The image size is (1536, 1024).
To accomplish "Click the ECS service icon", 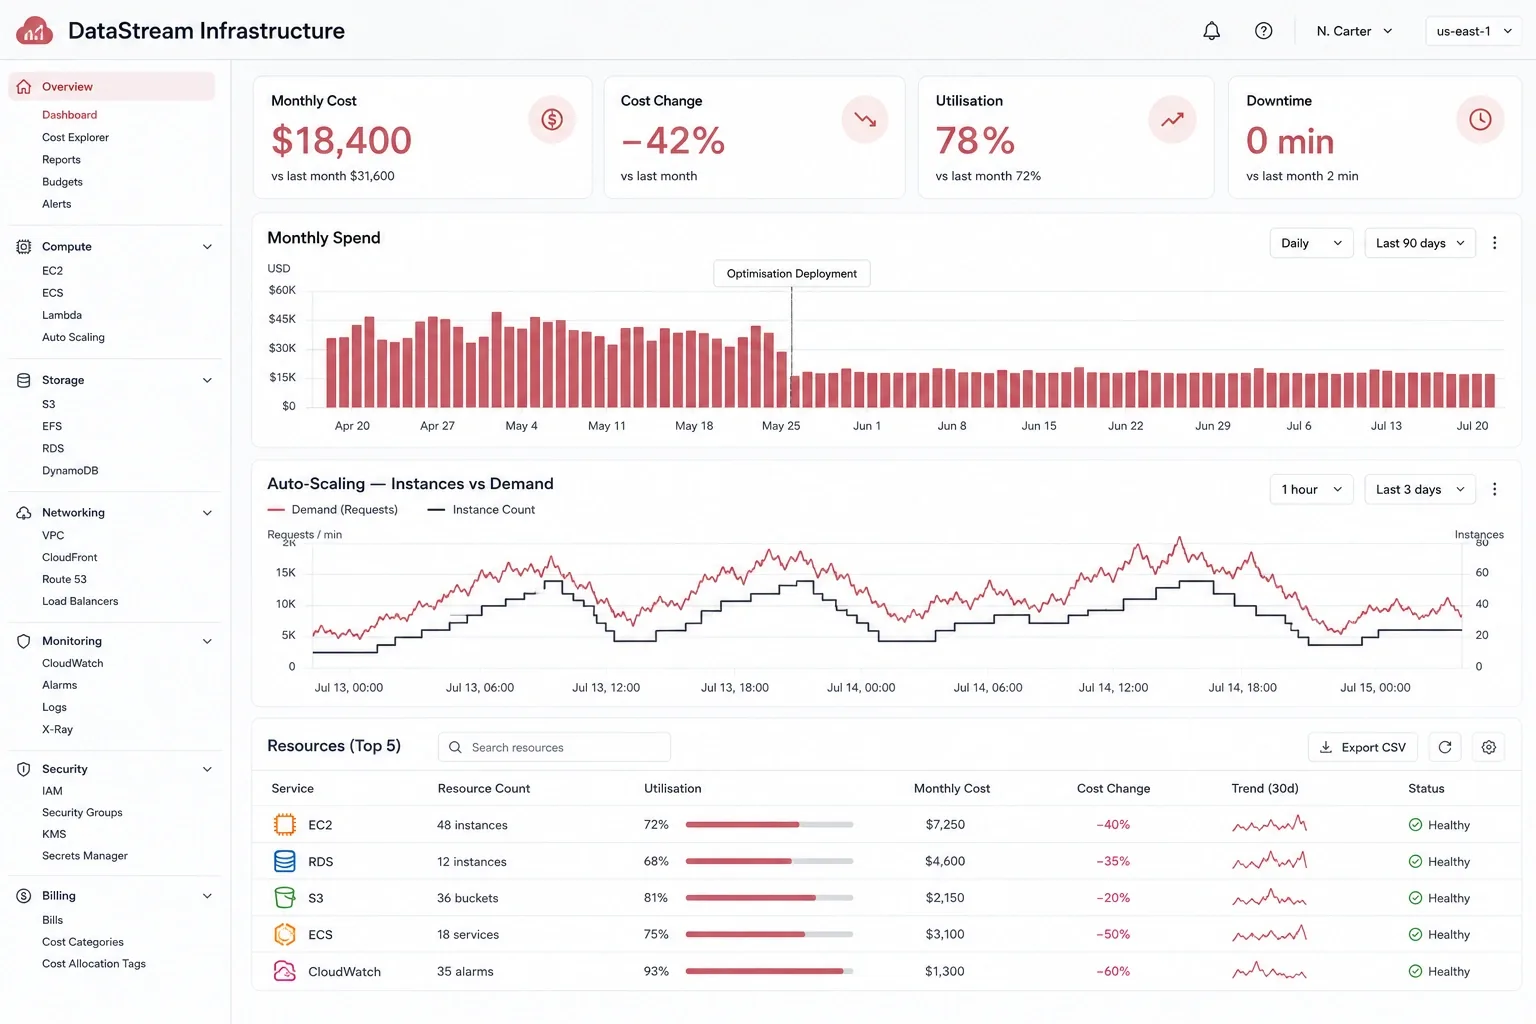I will (x=285, y=934).
